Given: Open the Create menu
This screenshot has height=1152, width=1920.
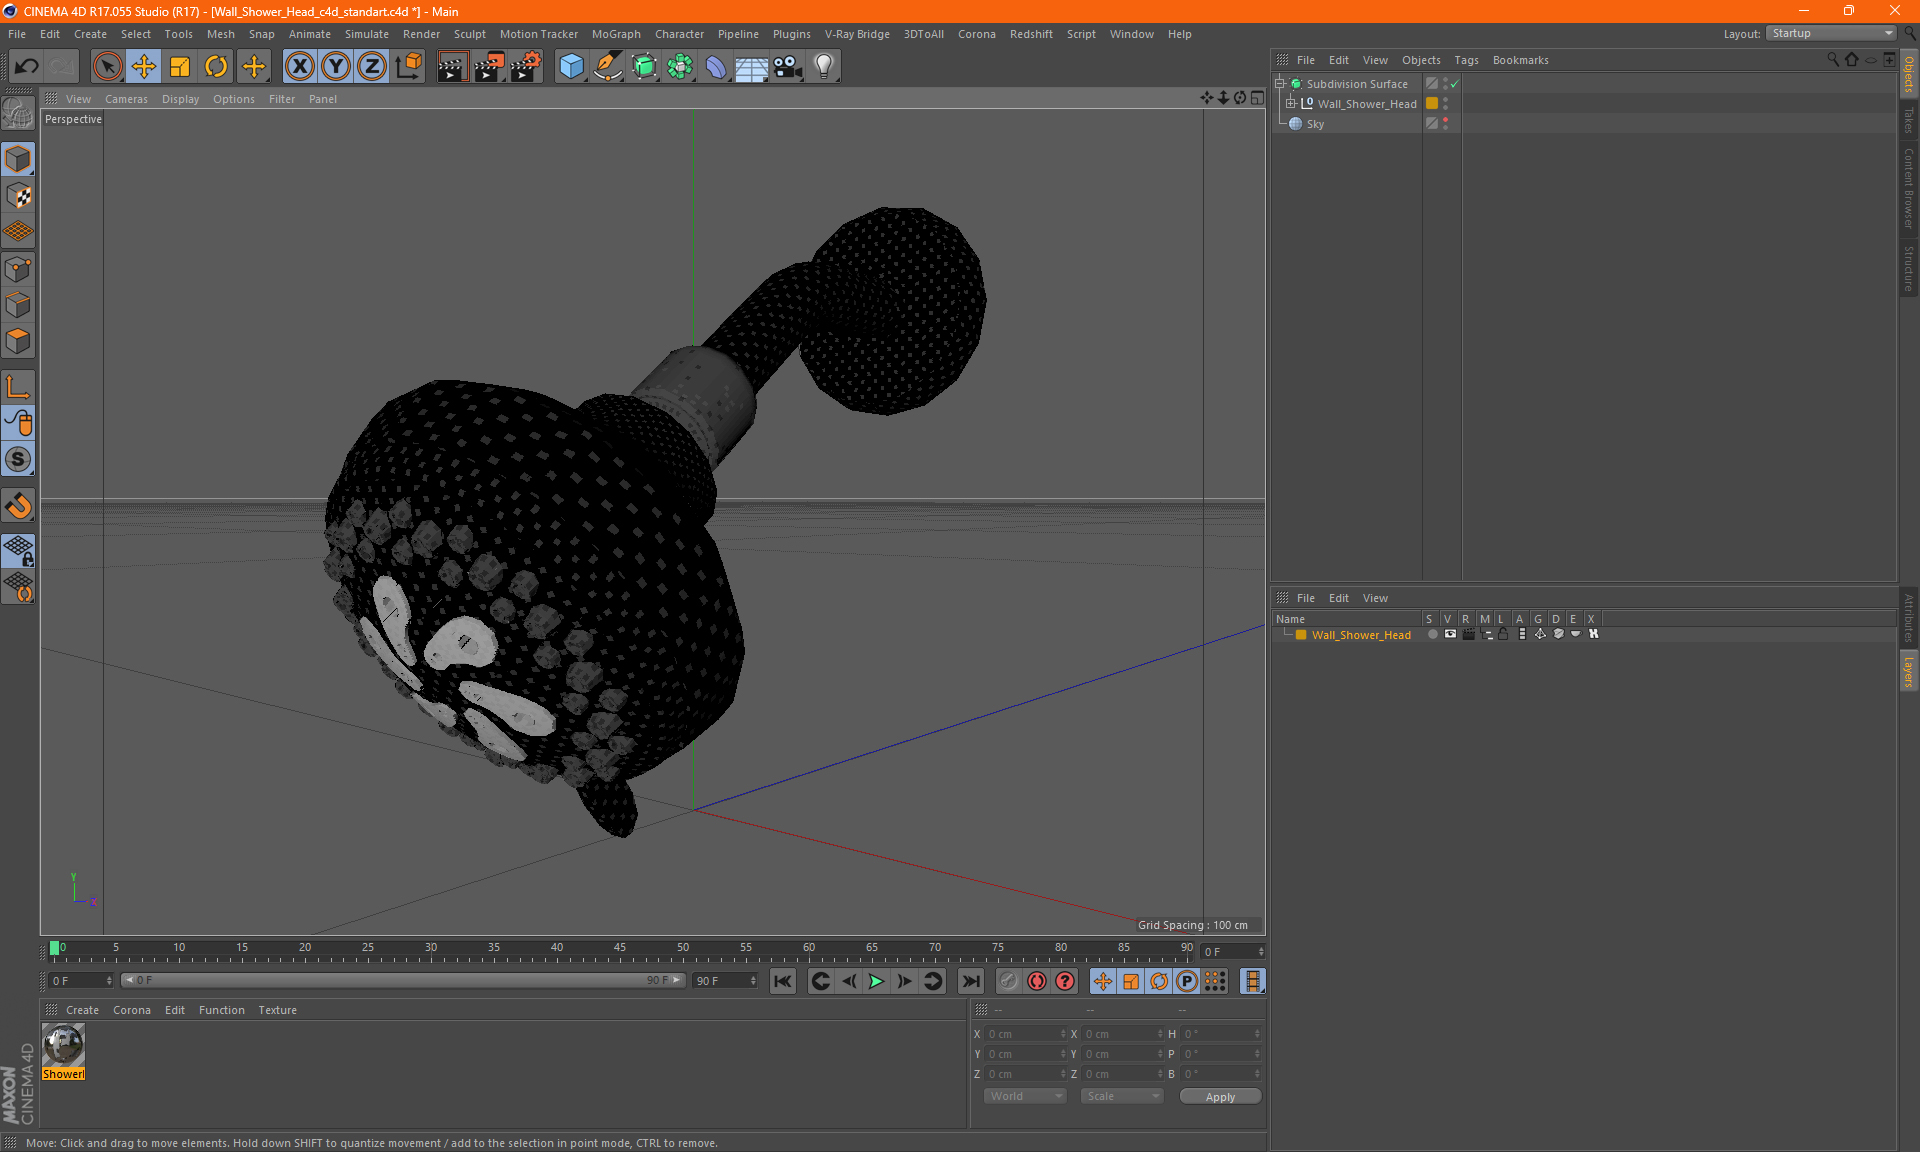Looking at the screenshot, I should click(x=90, y=34).
